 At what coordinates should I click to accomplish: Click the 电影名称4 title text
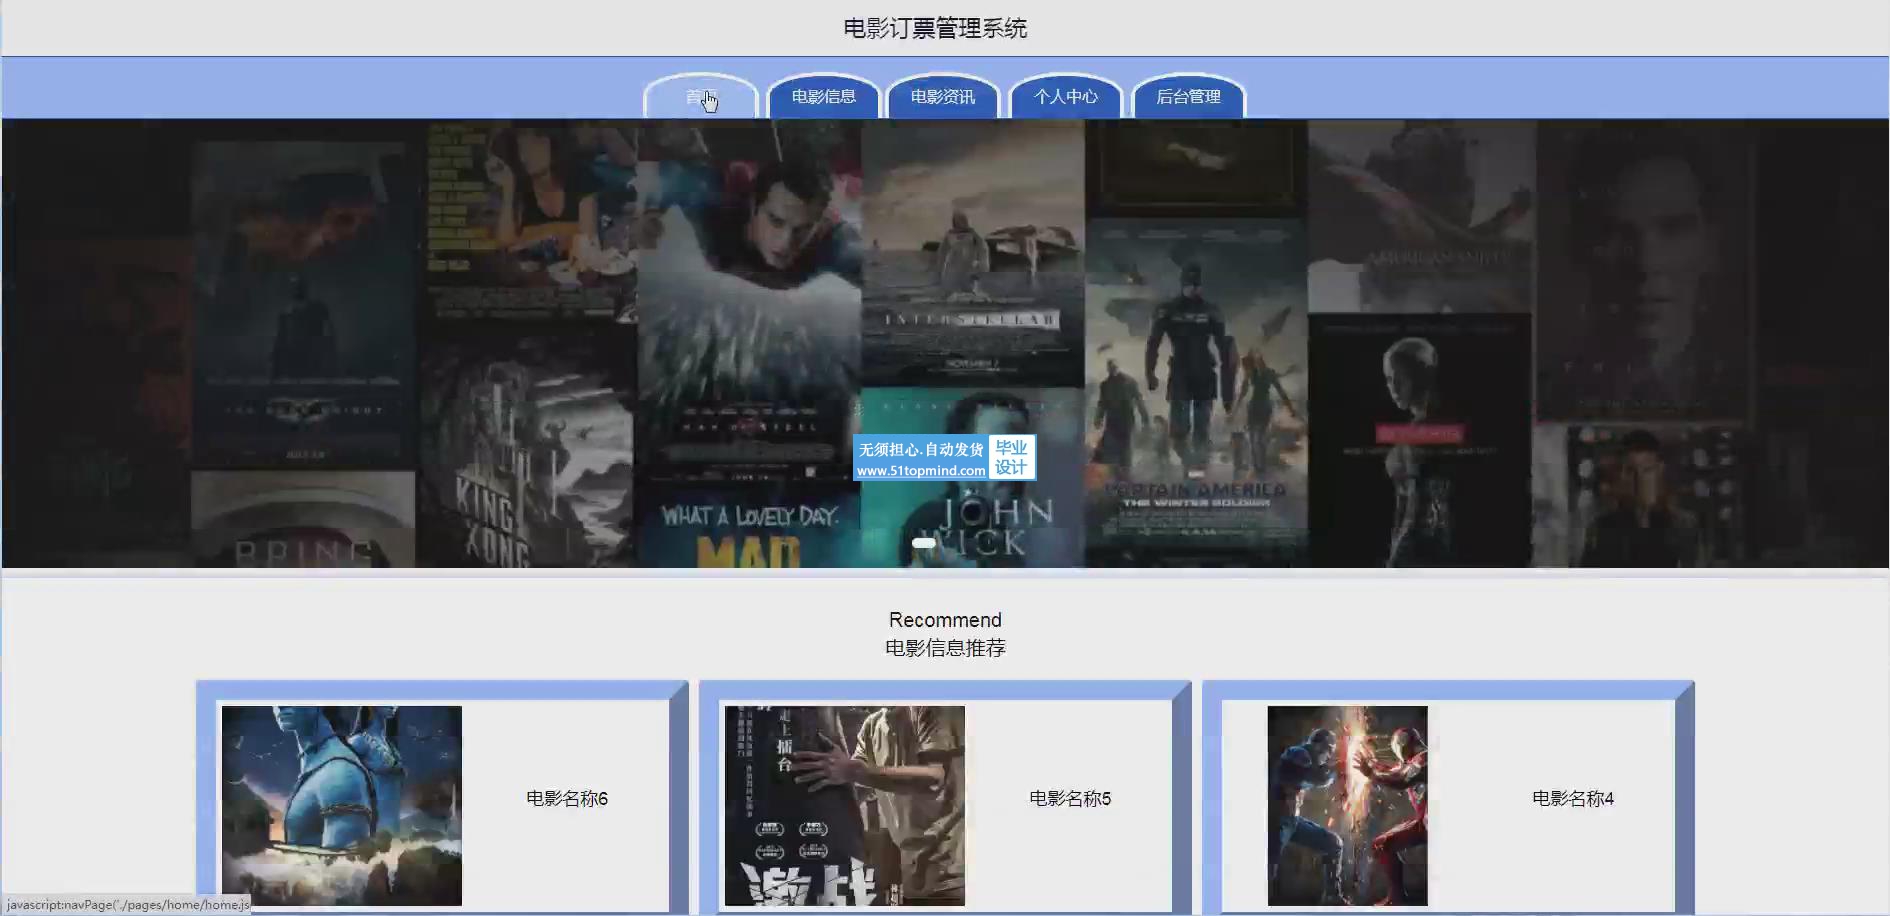[x=1573, y=798]
